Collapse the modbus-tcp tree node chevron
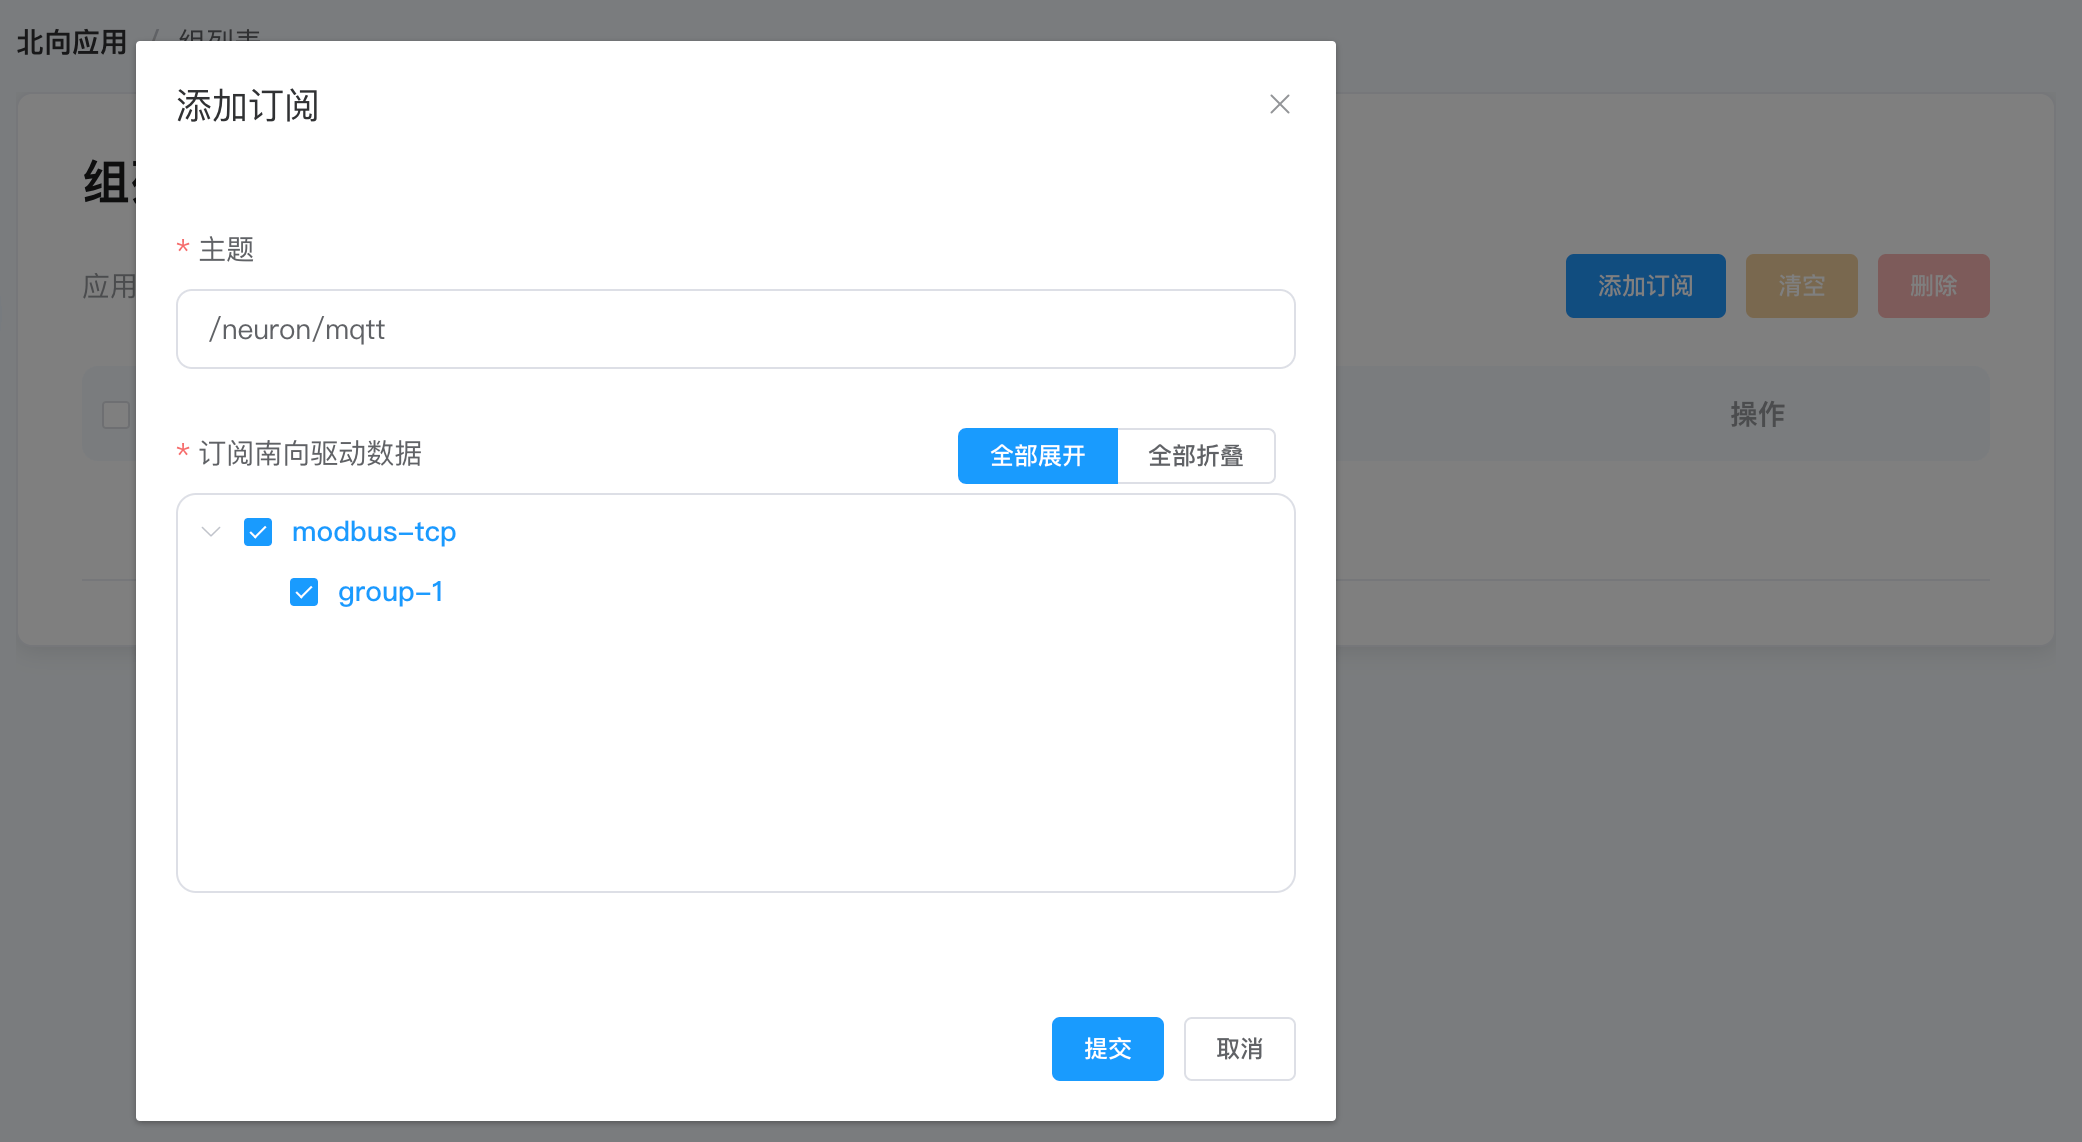 point(211,531)
